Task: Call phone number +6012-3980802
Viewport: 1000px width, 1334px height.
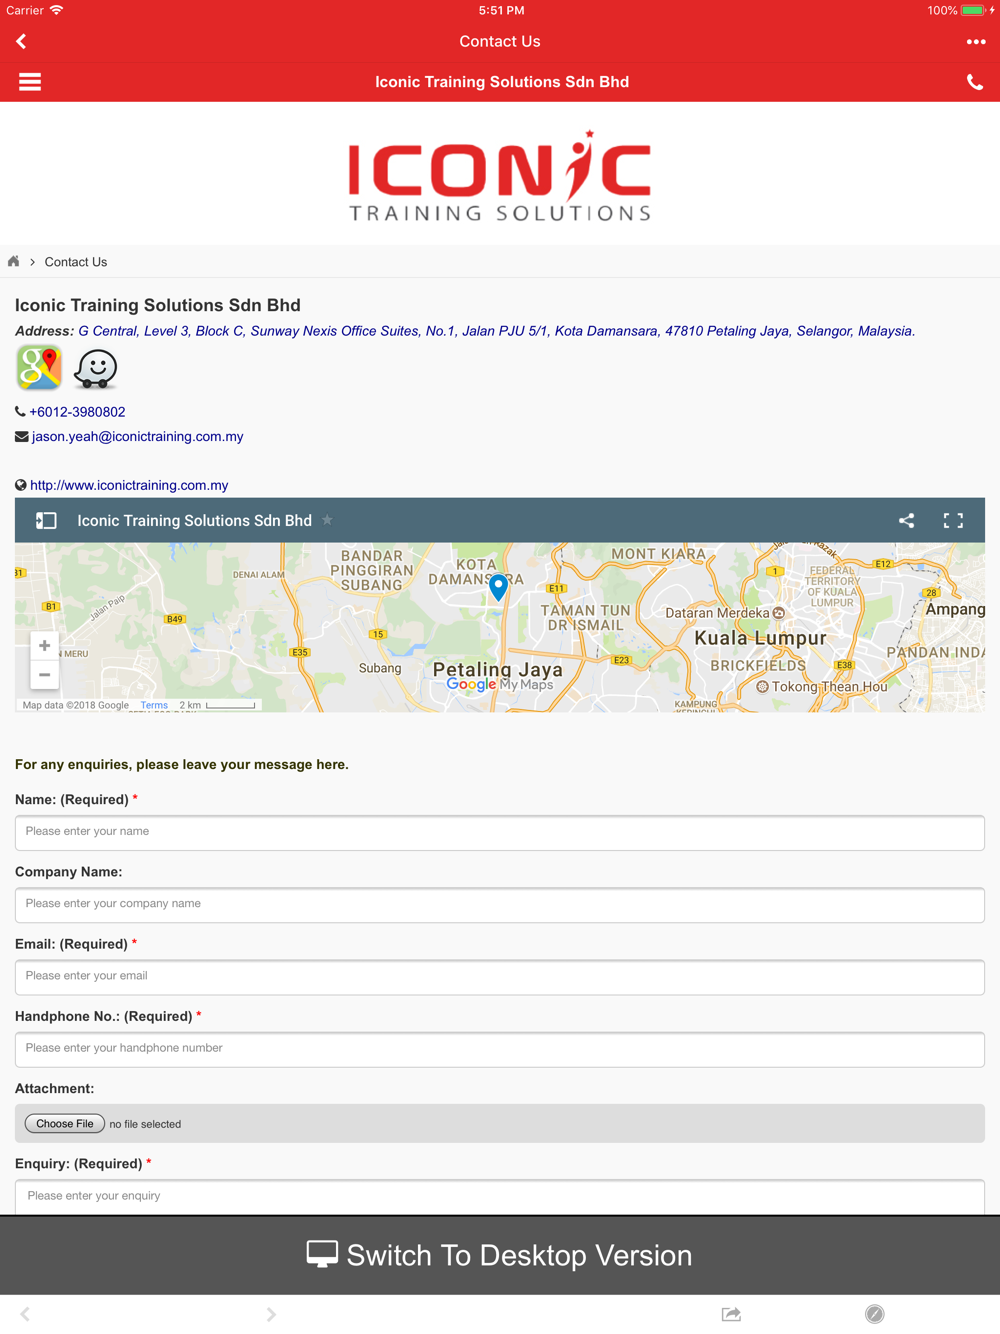Action: point(77,412)
